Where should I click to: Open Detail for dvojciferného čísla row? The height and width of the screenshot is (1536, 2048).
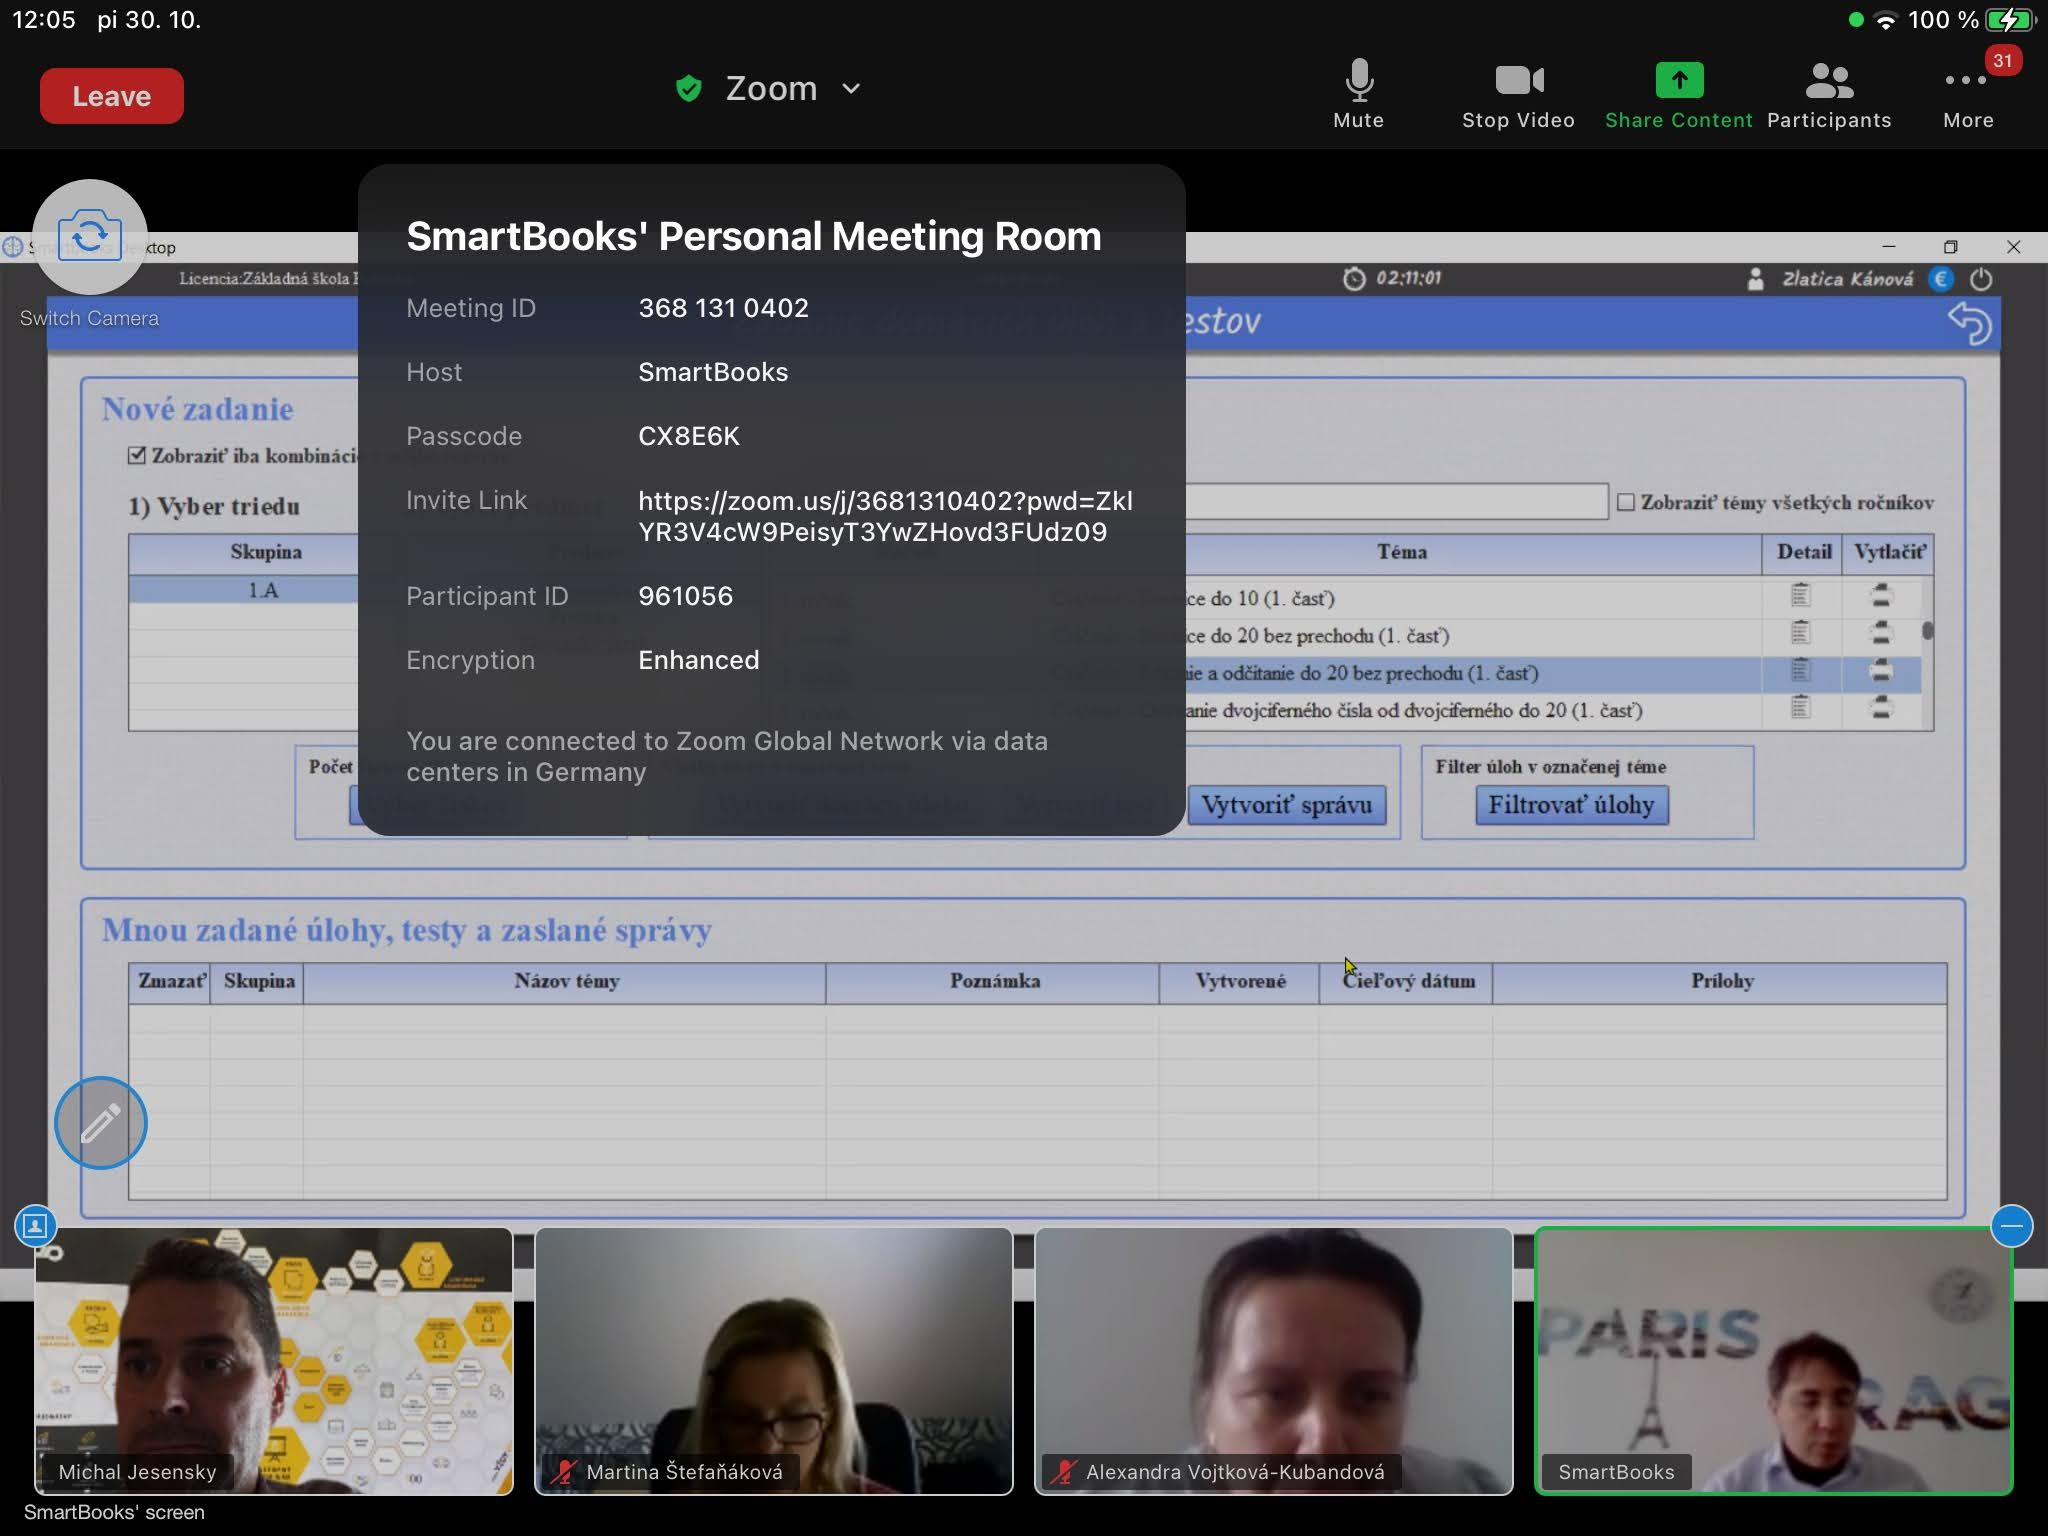point(1800,708)
